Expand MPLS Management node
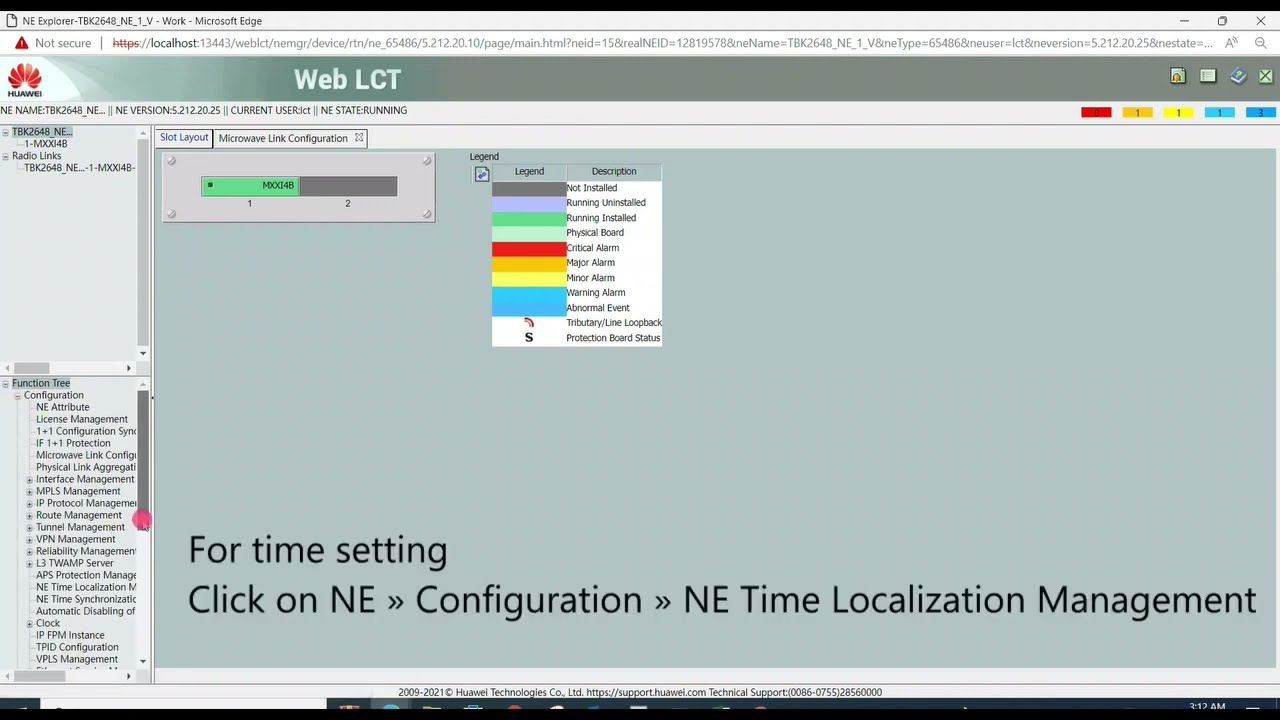 (29, 492)
